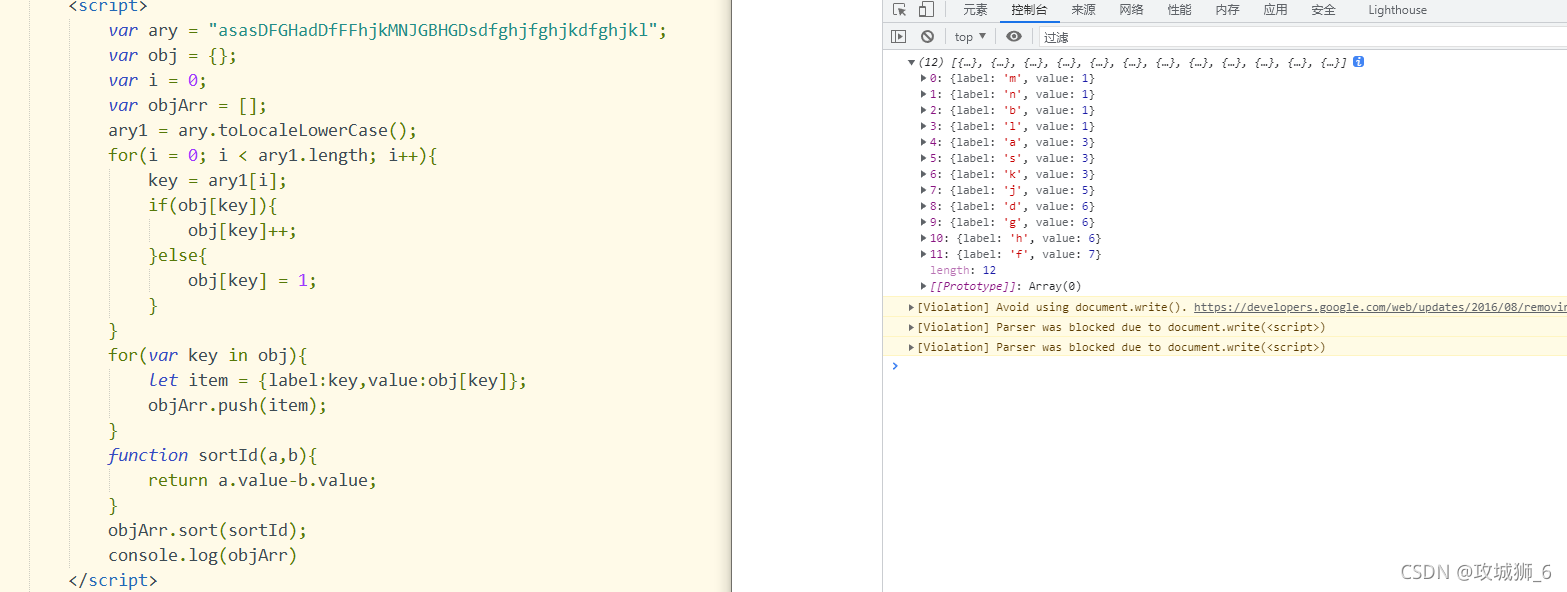
Task: Switch to the 元素 tab
Action: [975, 10]
